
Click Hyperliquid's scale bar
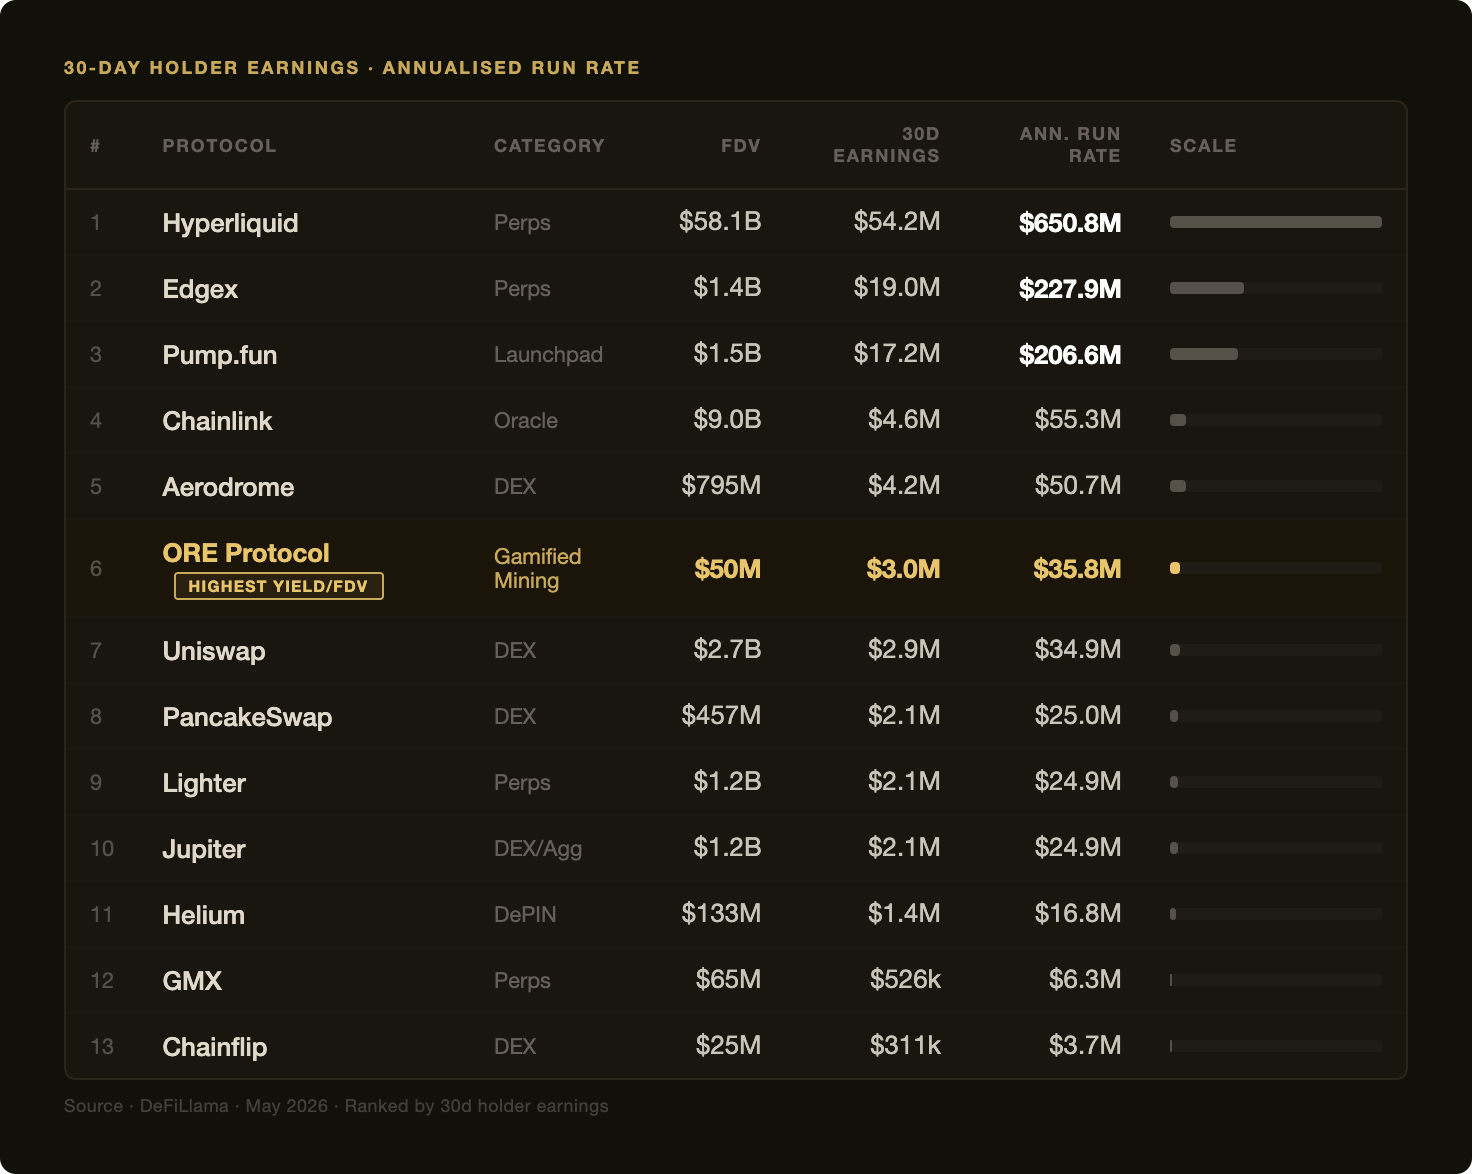click(x=1276, y=222)
